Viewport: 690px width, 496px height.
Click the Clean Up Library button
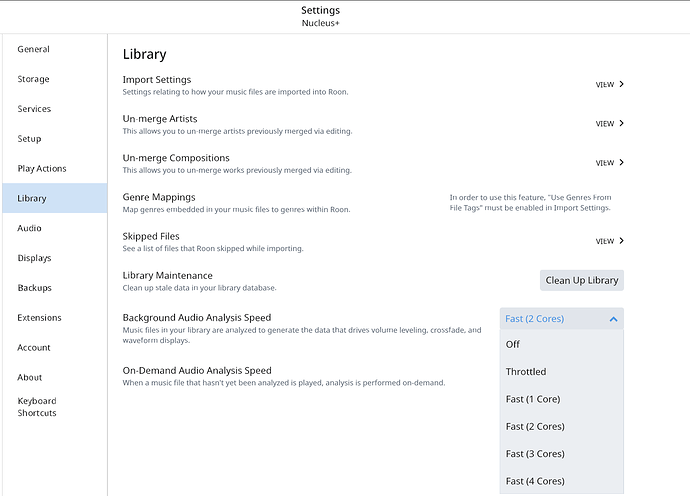pyautogui.click(x=582, y=280)
